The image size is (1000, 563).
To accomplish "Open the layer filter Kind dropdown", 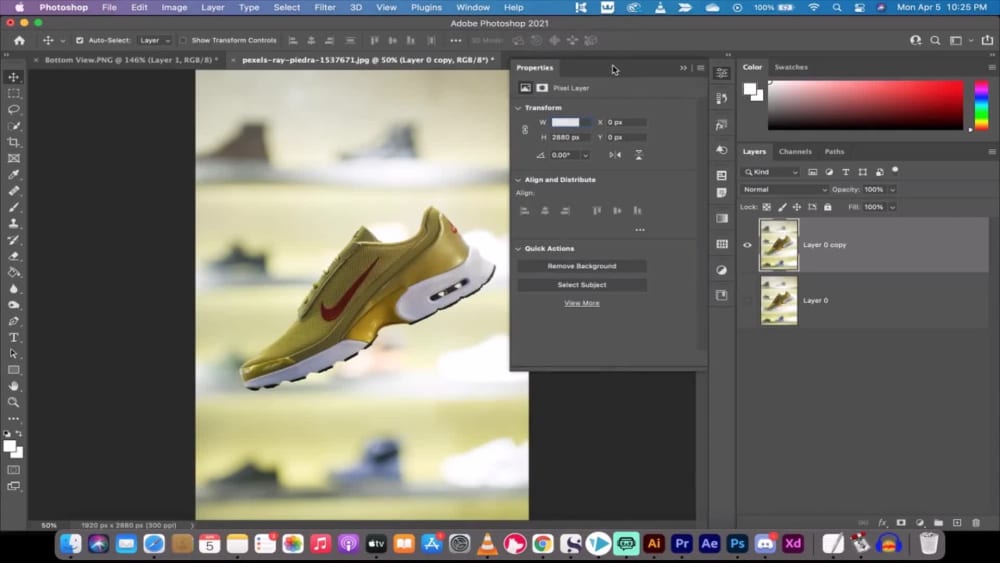I will coord(770,172).
